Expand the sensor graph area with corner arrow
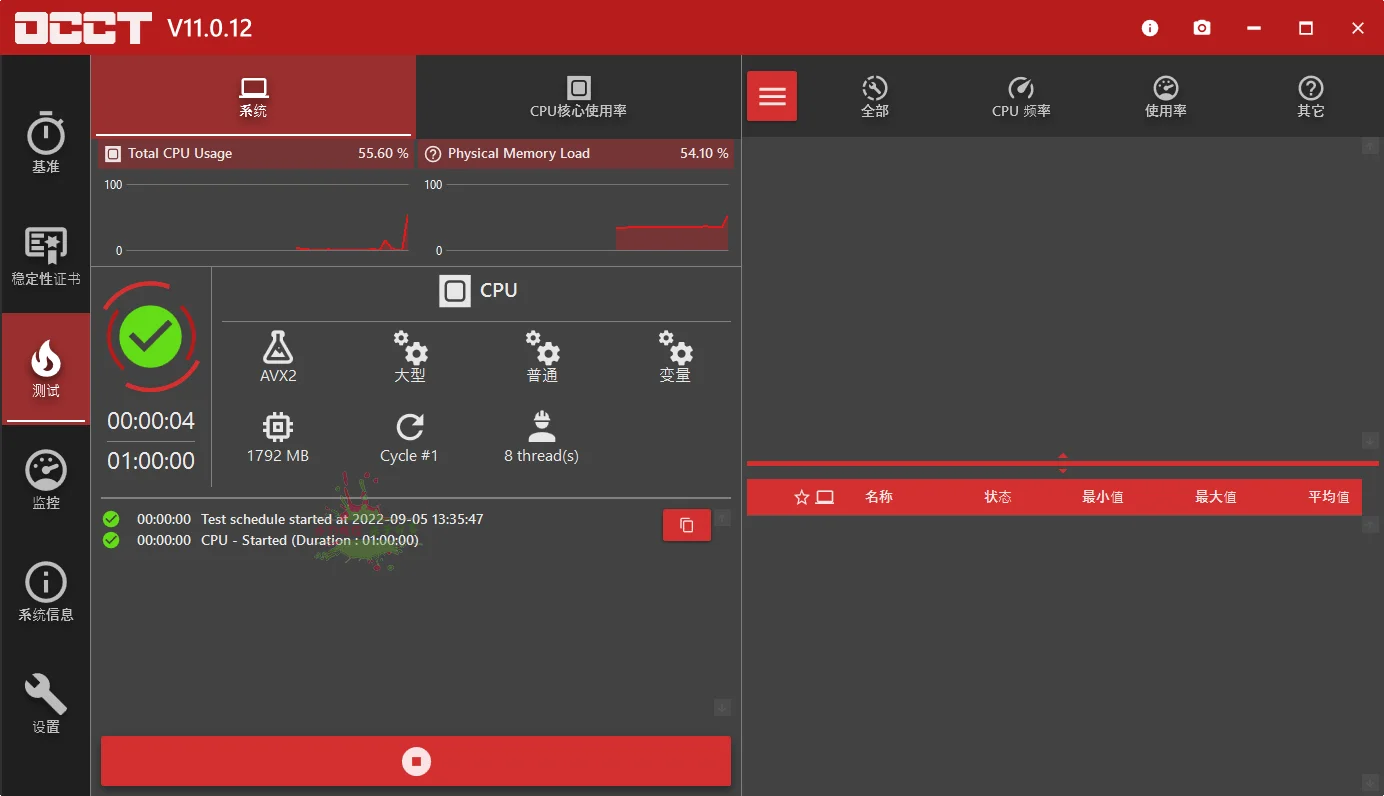Screen dimensions: 1384x796 [1369, 146]
